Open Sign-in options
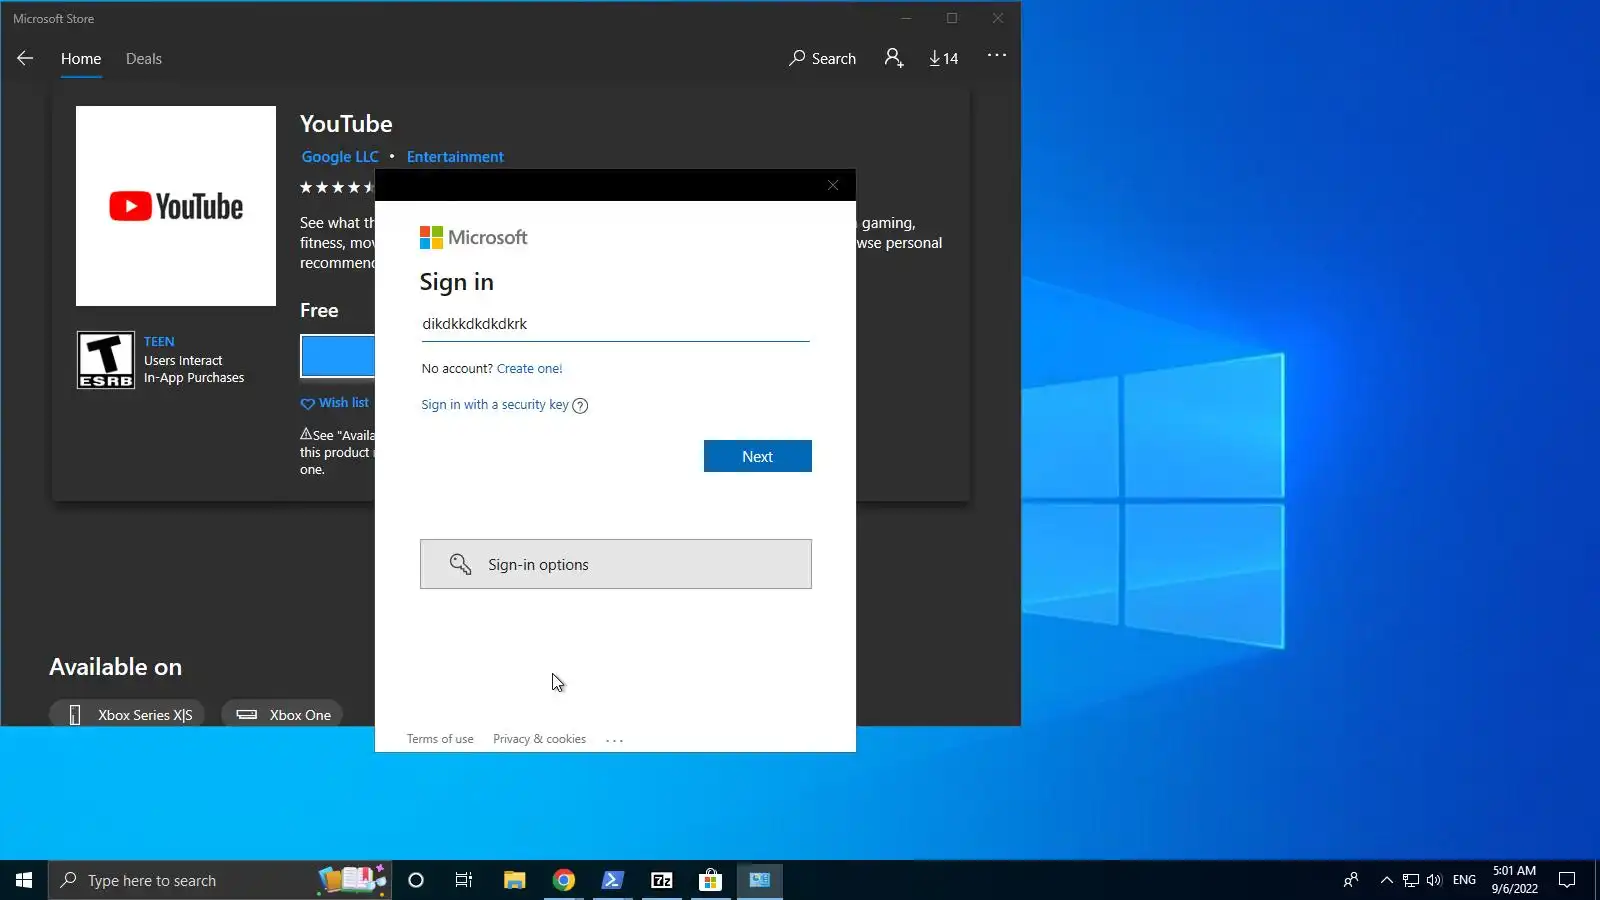This screenshot has width=1600, height=900. tap(616, 564)
